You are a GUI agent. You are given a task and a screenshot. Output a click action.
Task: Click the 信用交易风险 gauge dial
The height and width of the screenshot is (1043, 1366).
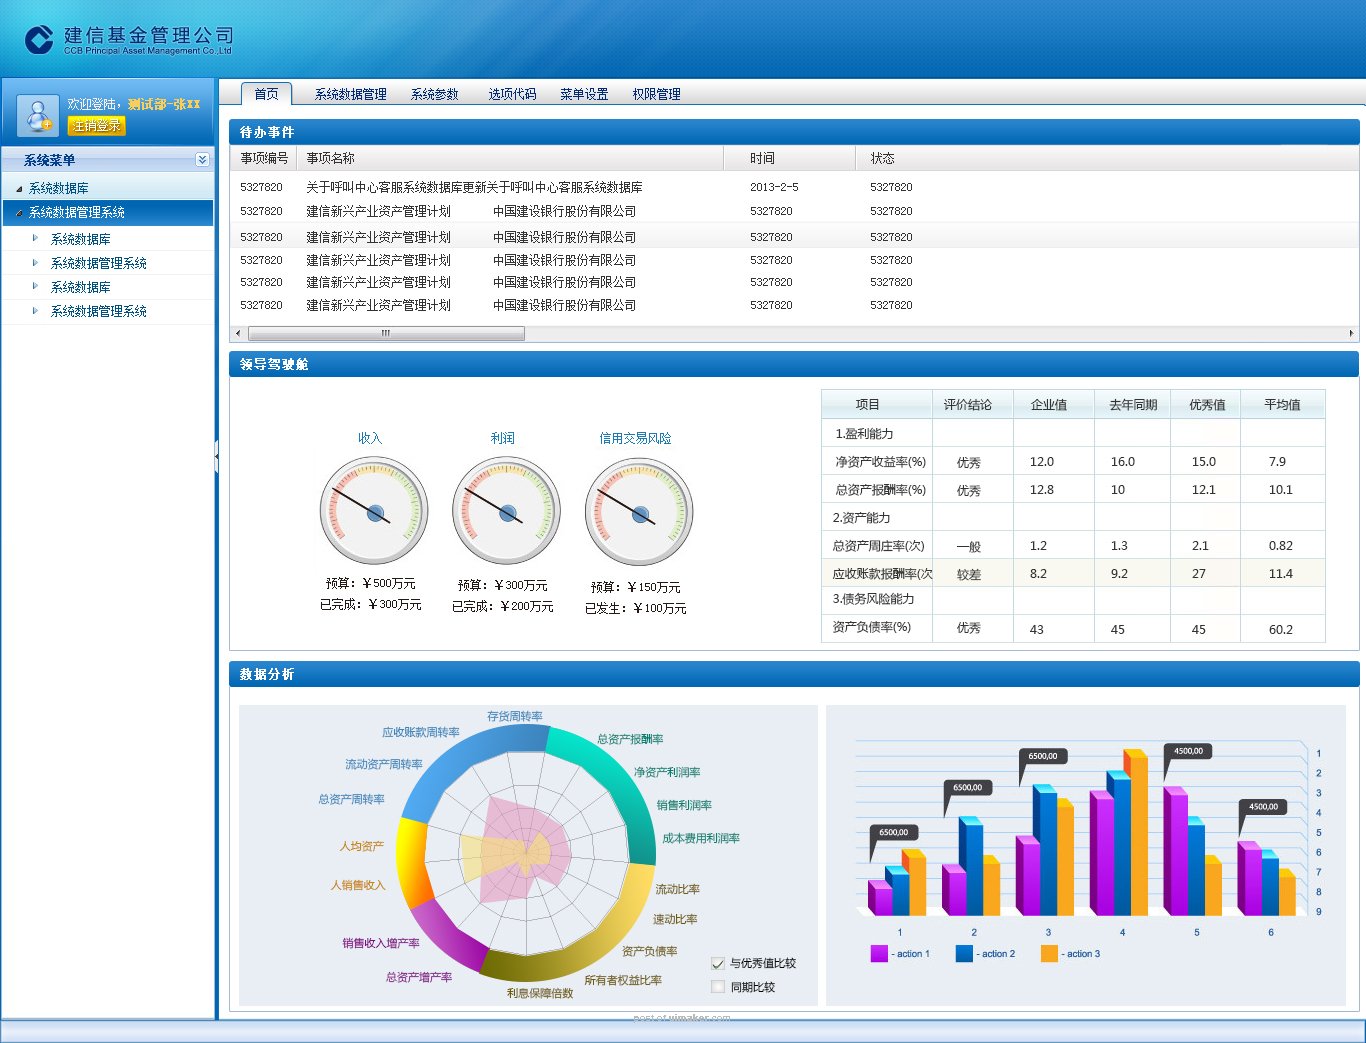tap(639, 512)
